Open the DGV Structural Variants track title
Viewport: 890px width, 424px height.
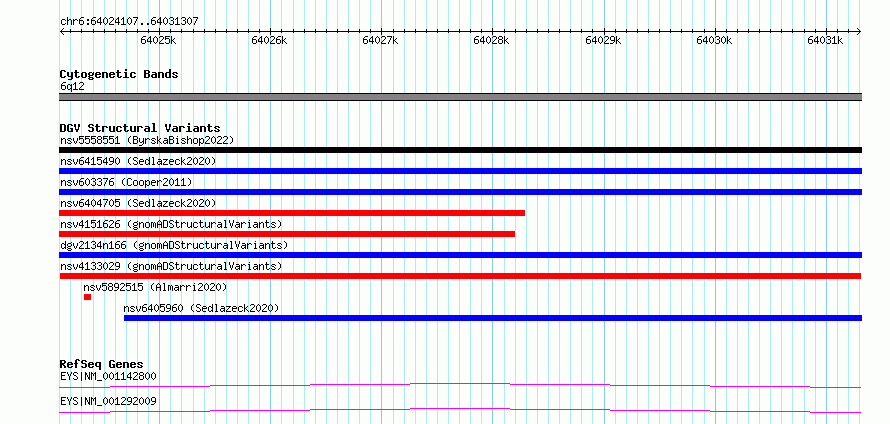click(140, 128)
